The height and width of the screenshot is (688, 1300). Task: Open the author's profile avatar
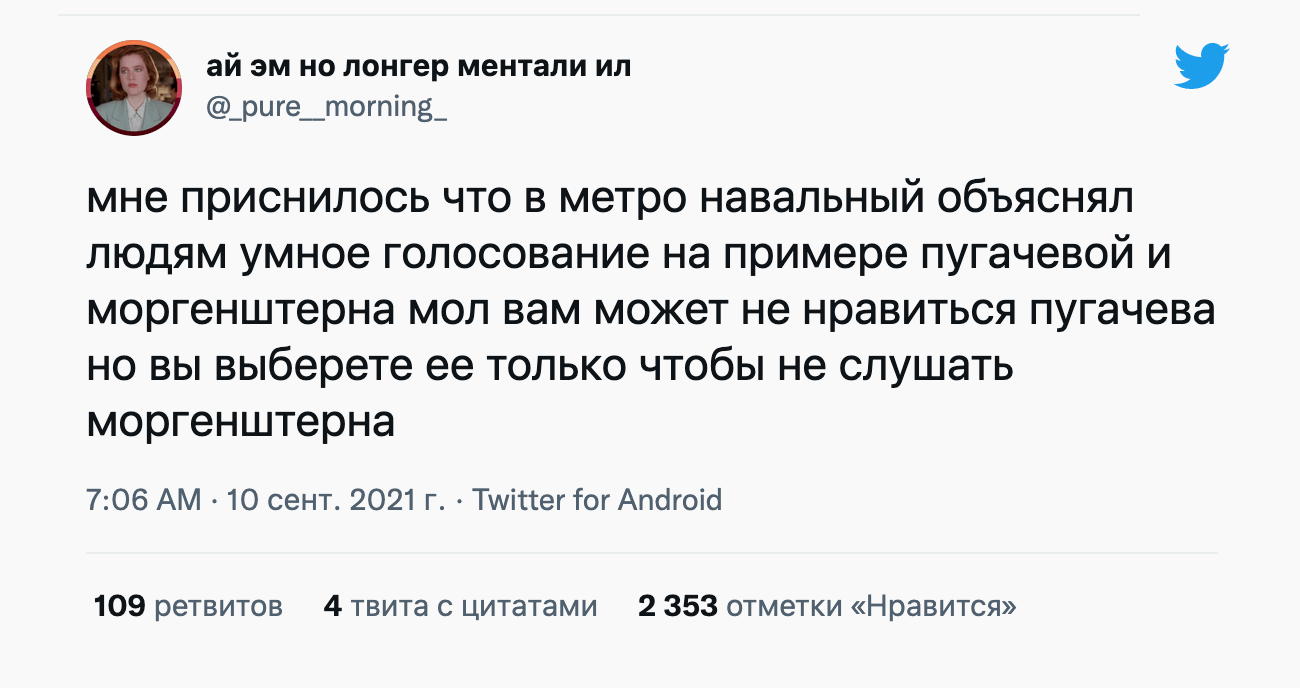[132, 88]
